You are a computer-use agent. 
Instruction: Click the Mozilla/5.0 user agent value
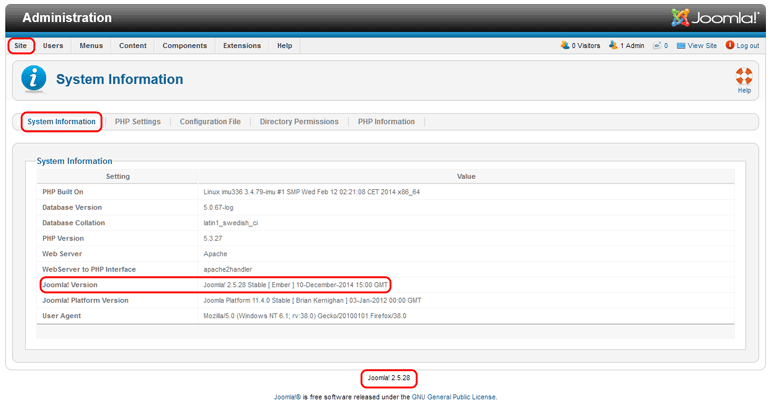click(305, 316)
